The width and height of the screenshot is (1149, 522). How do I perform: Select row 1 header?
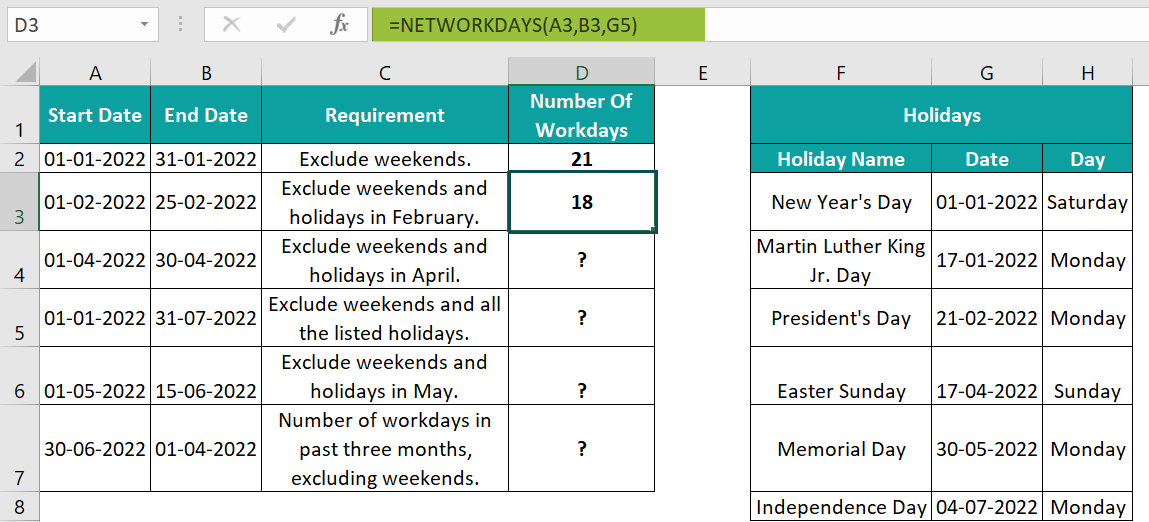tap(20, 114)
